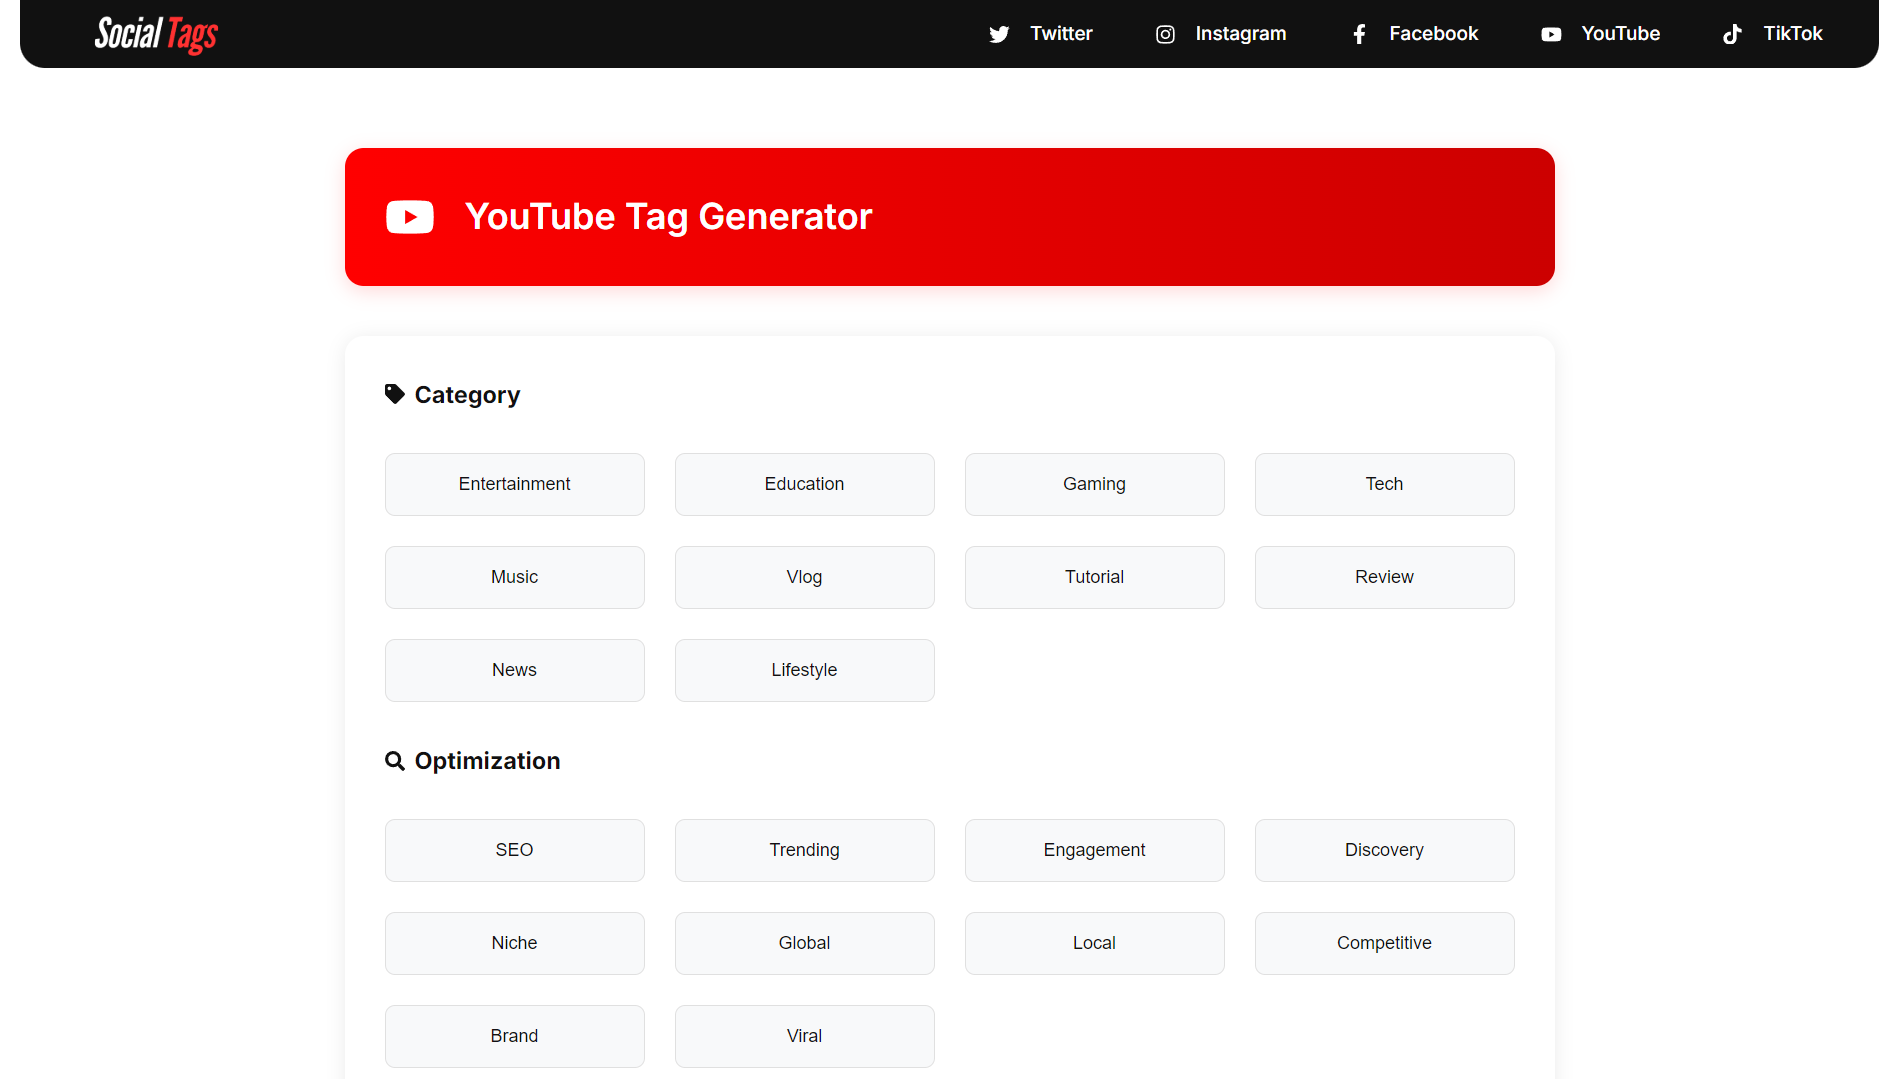1893x1079 pixels.
Task: Pick Global optimization
Action: [805, 943]
